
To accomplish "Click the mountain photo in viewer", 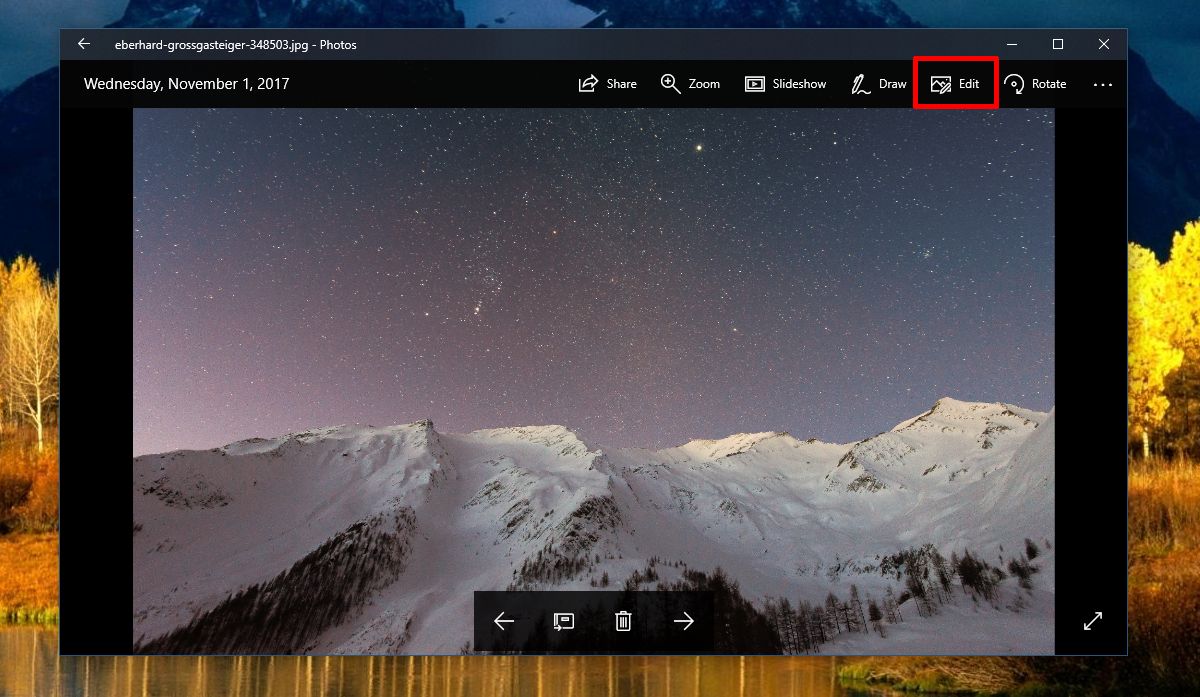I will [x=593, y=380].
